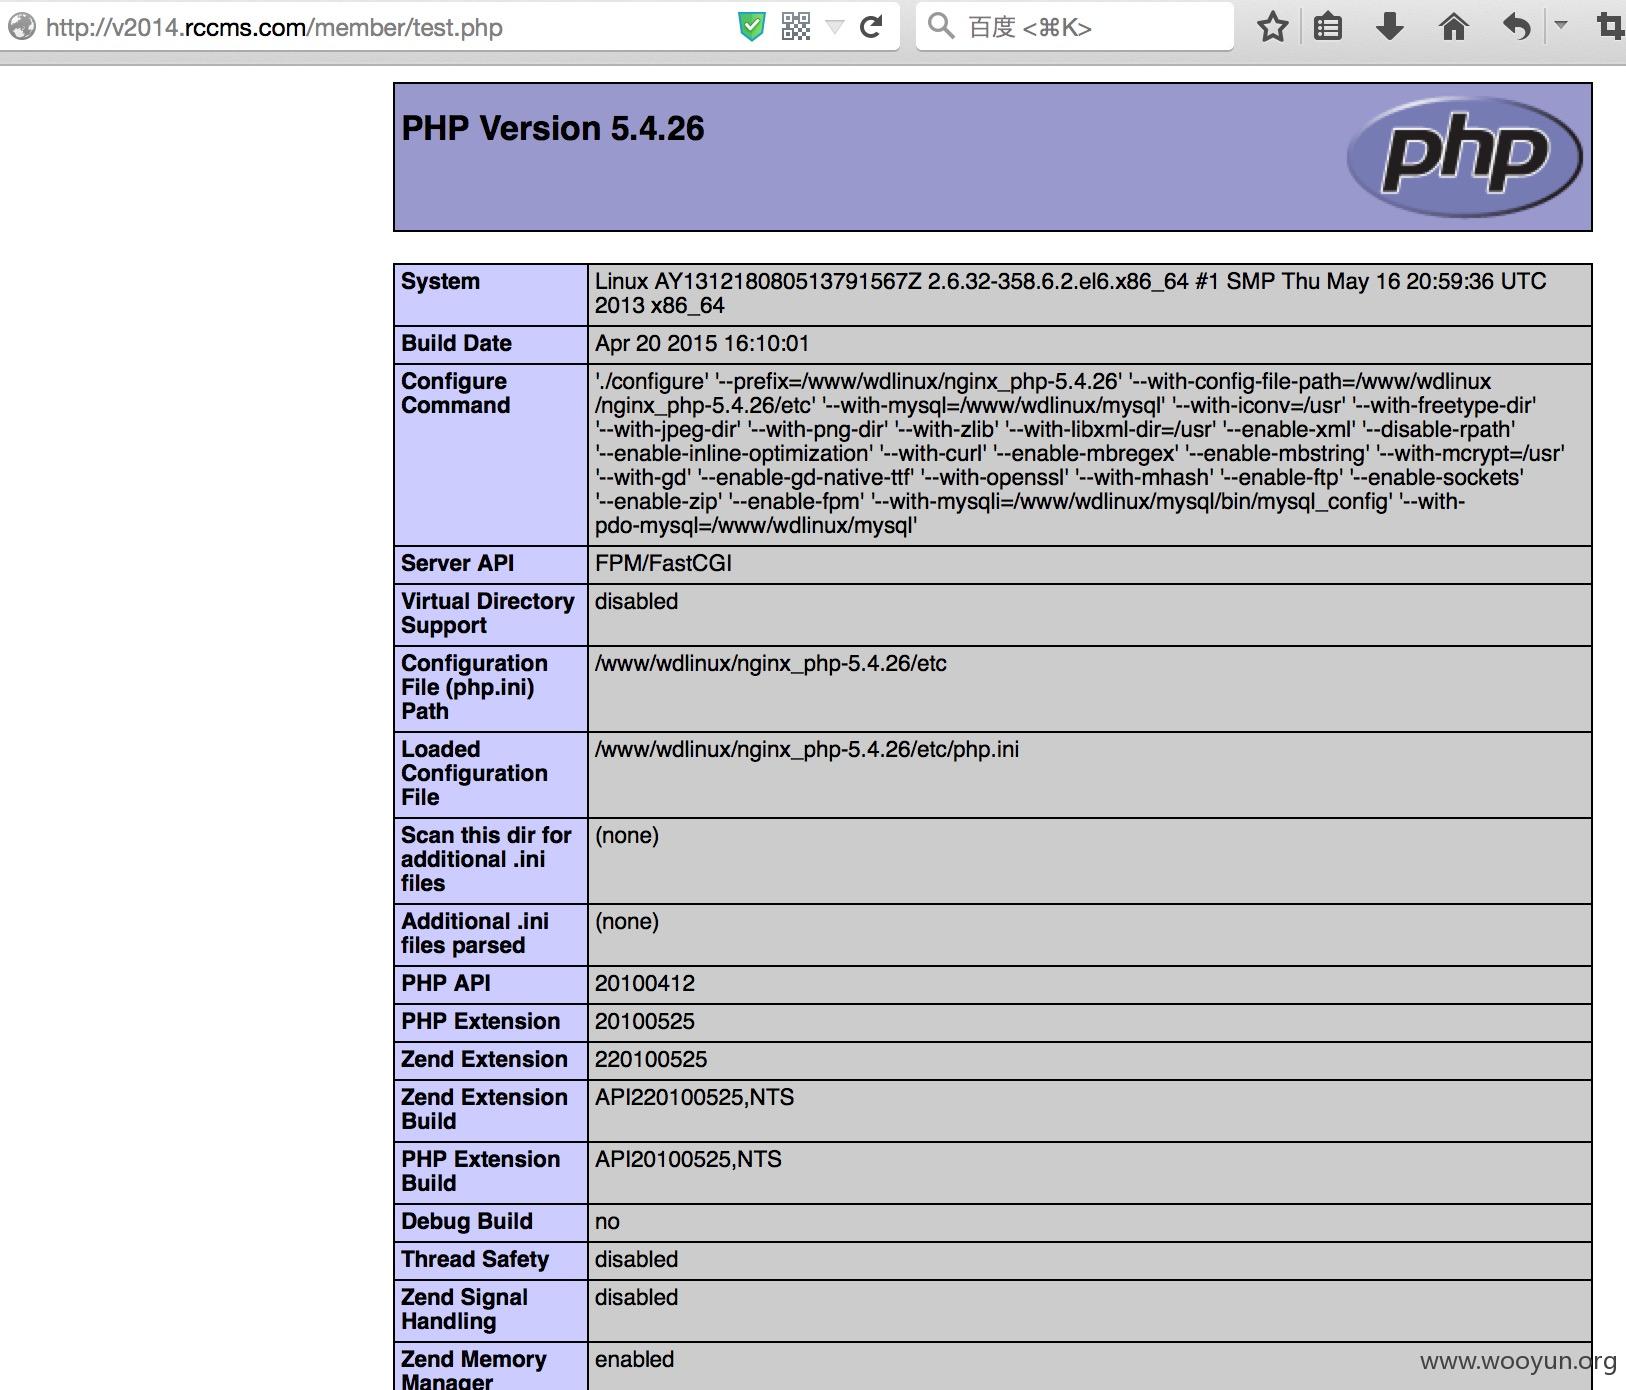Click disabled value of Zend Signal Handling

636,1298
